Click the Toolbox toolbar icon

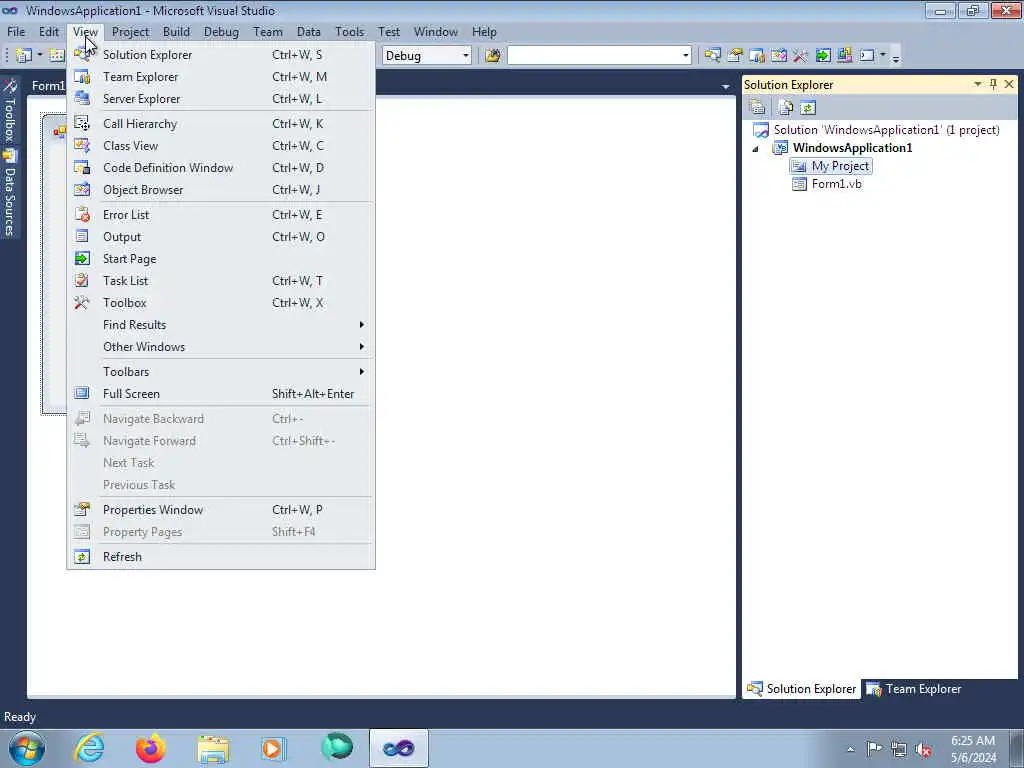801,56
